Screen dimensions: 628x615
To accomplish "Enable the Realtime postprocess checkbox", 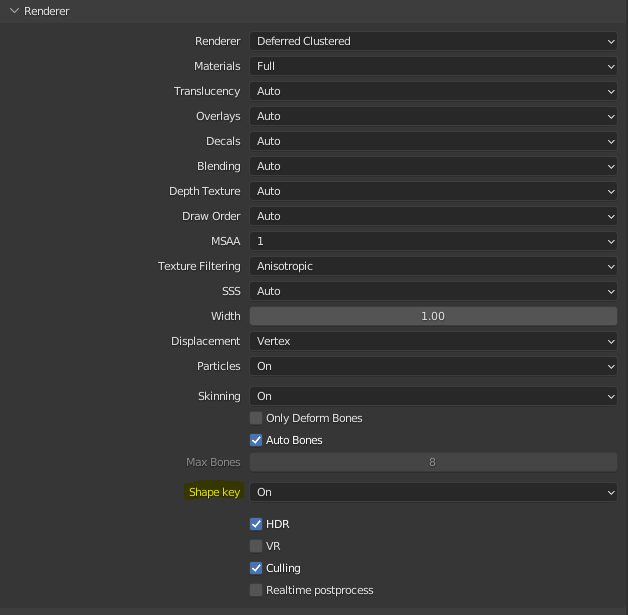I will [x=256, y=590].
